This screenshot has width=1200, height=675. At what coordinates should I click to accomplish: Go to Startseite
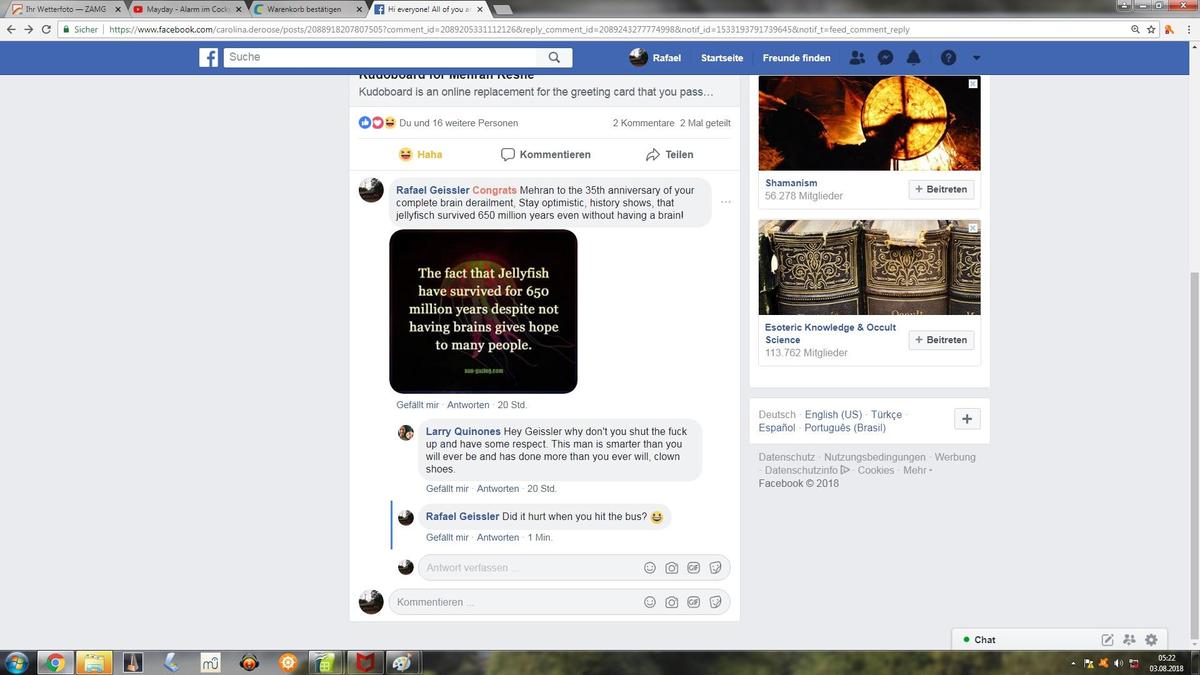coord(722,58)
